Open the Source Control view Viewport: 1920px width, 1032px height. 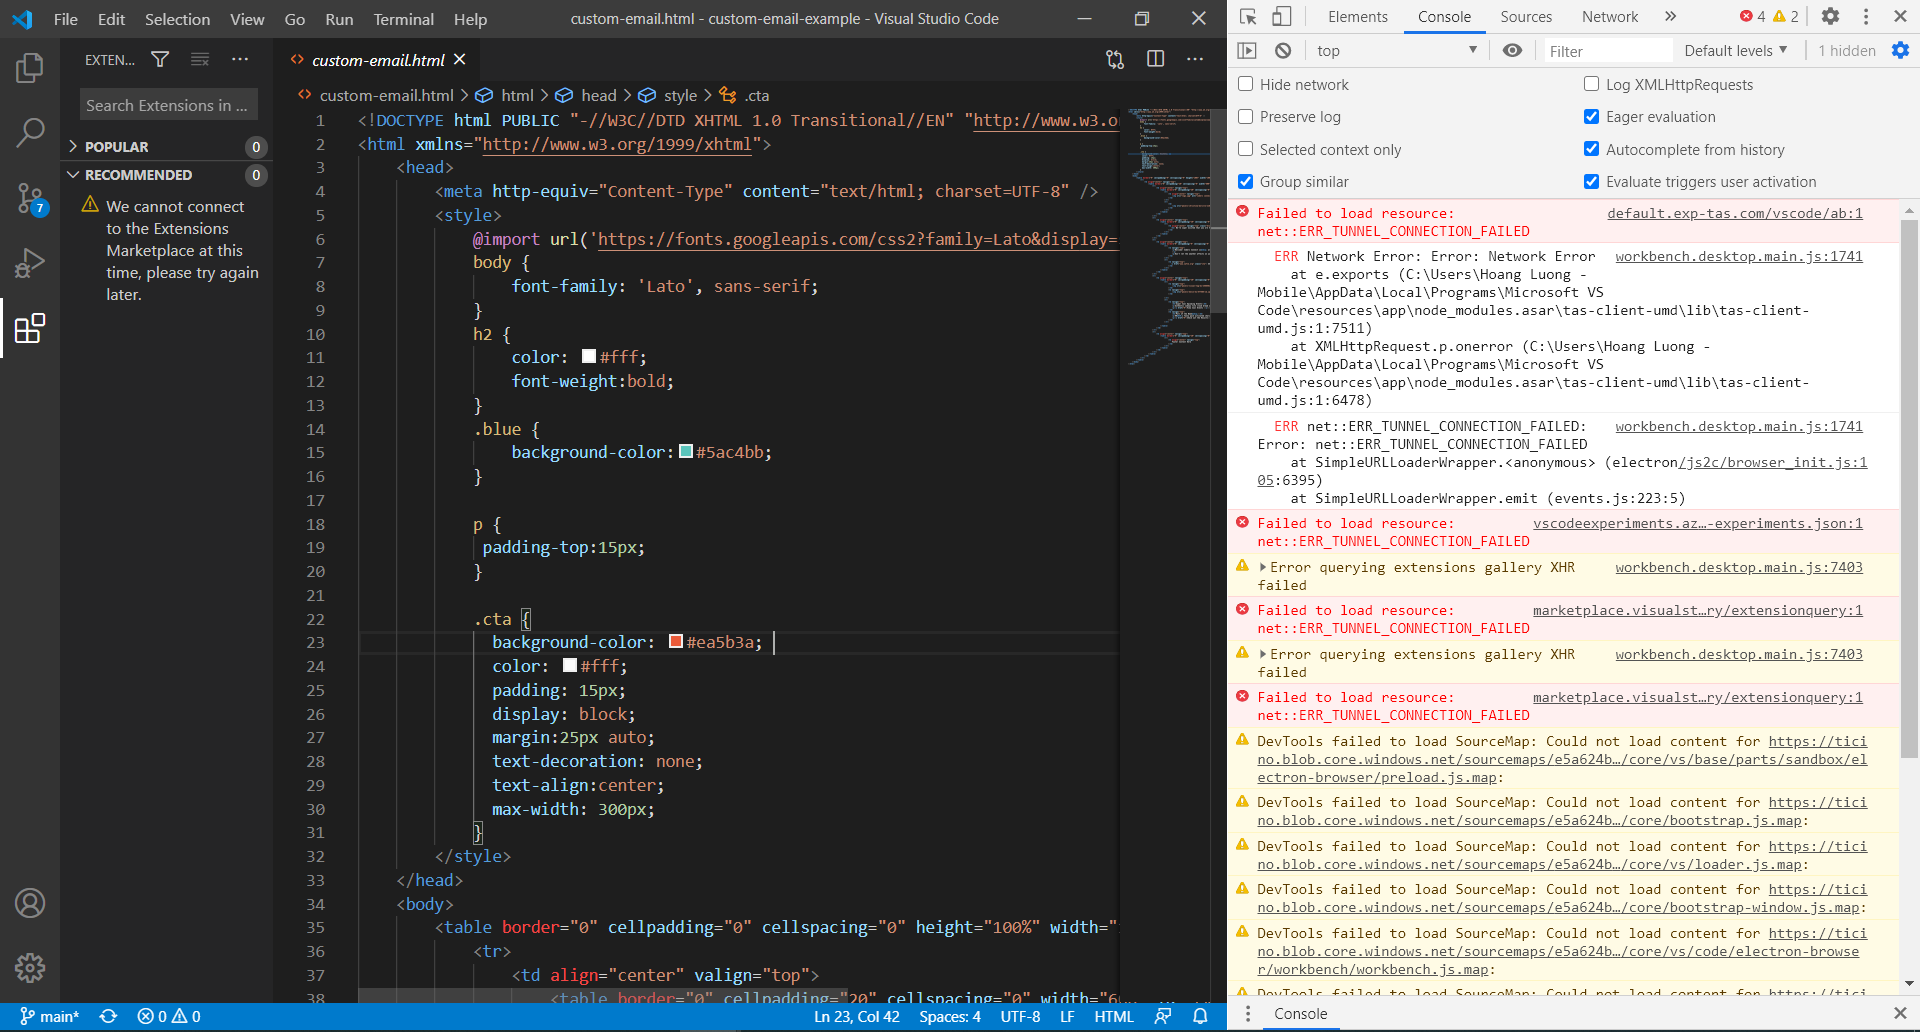tap(31, 197)
